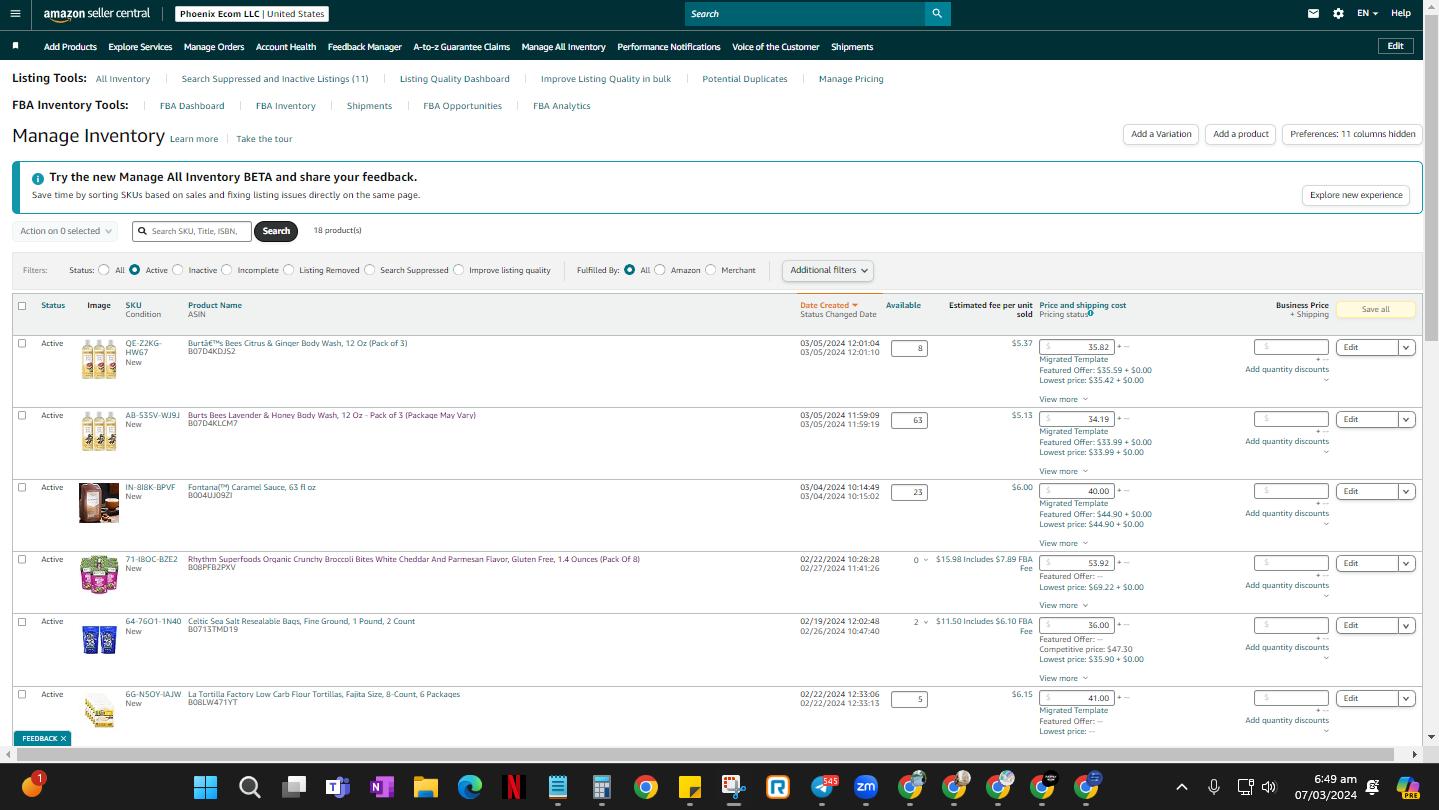
Task: Open Voice of the Customer nav item
Action: [x=776, y=47]
